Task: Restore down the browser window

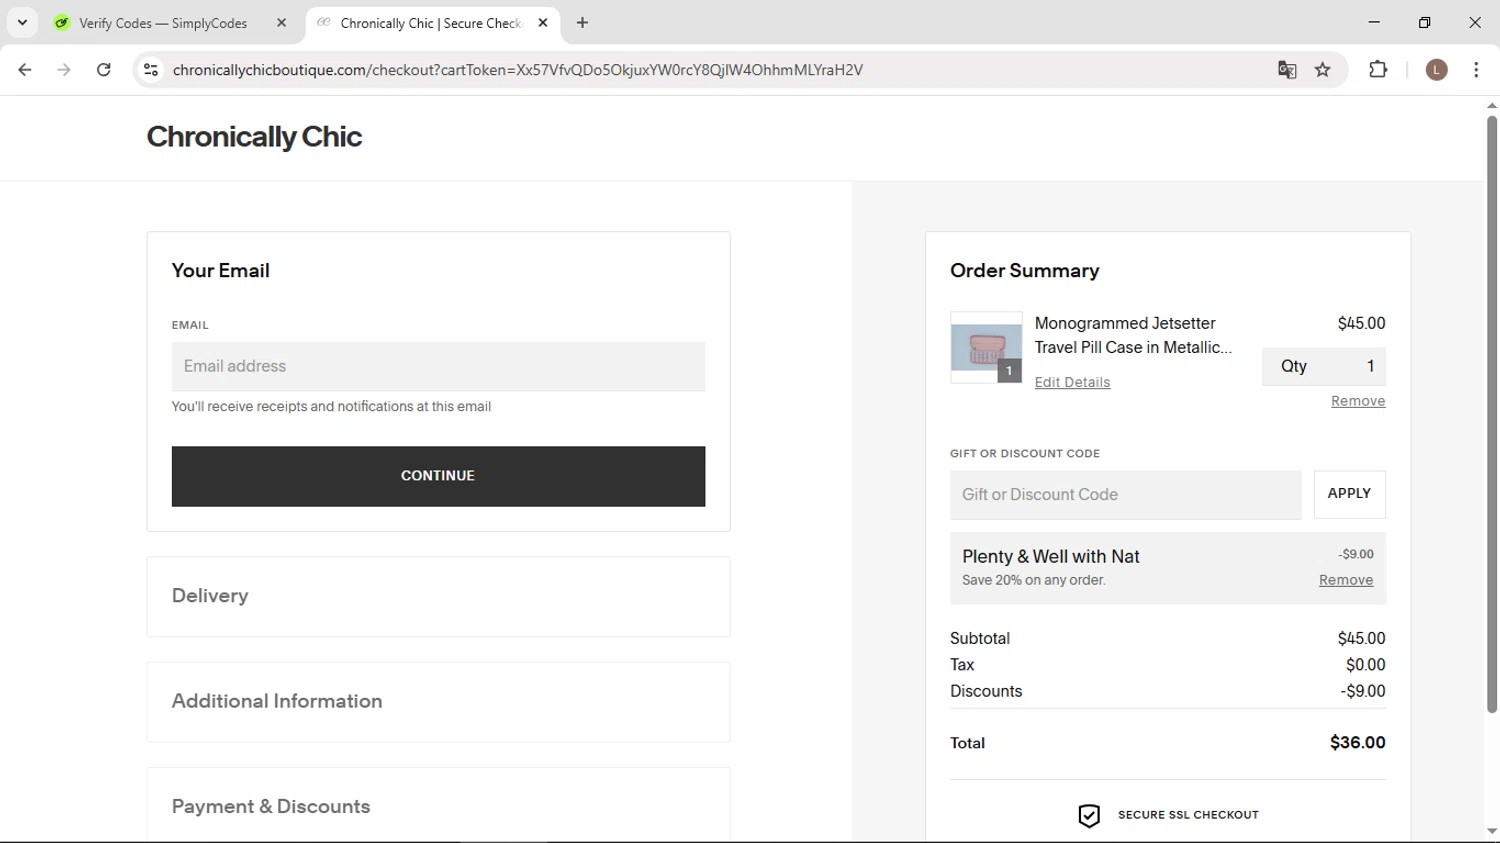Action: 1424,22
